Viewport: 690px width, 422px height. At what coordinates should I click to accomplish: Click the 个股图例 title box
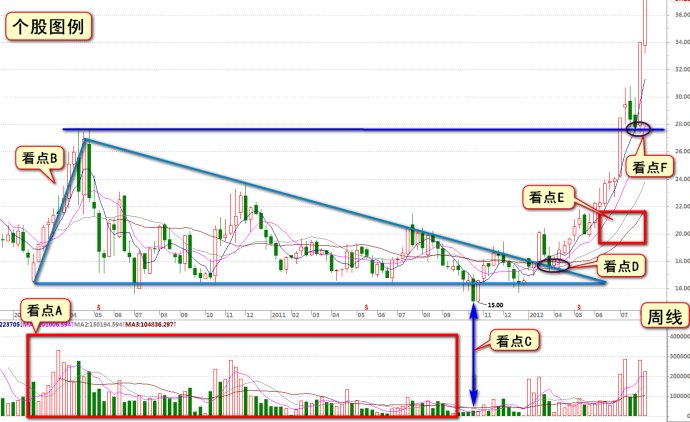(x=48, y=27)
